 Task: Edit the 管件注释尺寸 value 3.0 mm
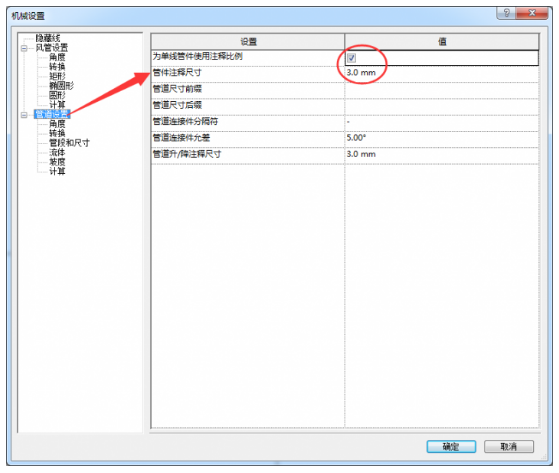pyautogui.click(x=442, y=74)
